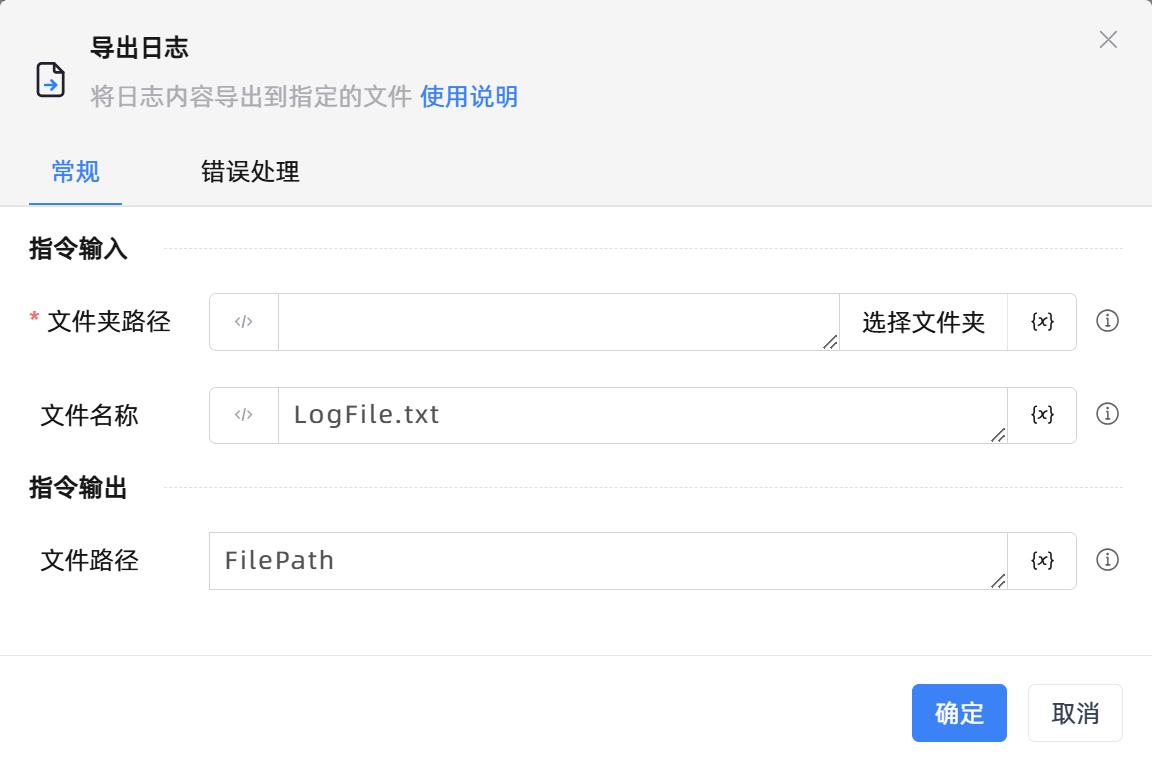
Task: Click resize handle of 文件夹路径 textbox
Action: coord(830,342)
